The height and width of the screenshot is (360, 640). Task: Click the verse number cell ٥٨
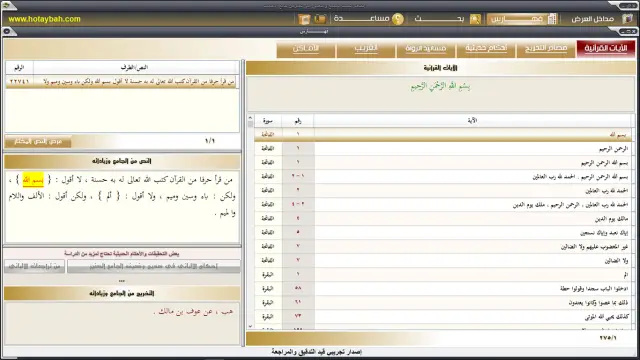(x=298, y=288)
